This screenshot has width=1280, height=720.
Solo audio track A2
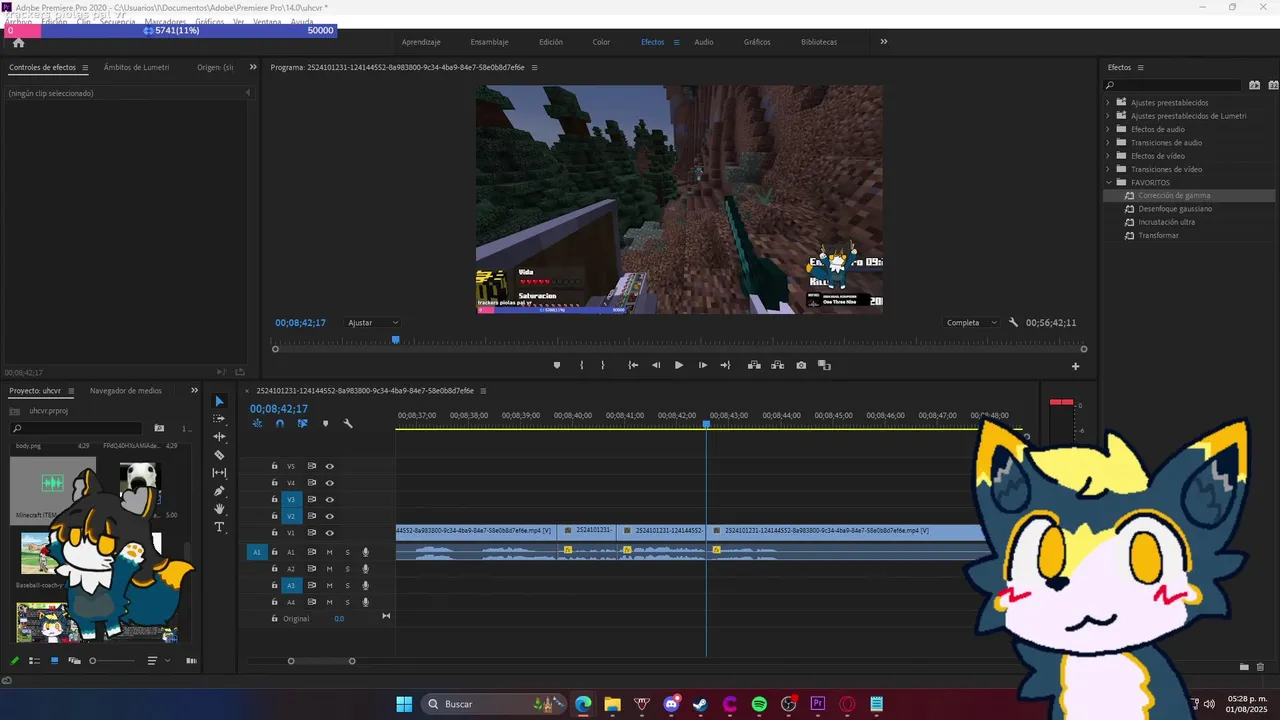(347, 569)
